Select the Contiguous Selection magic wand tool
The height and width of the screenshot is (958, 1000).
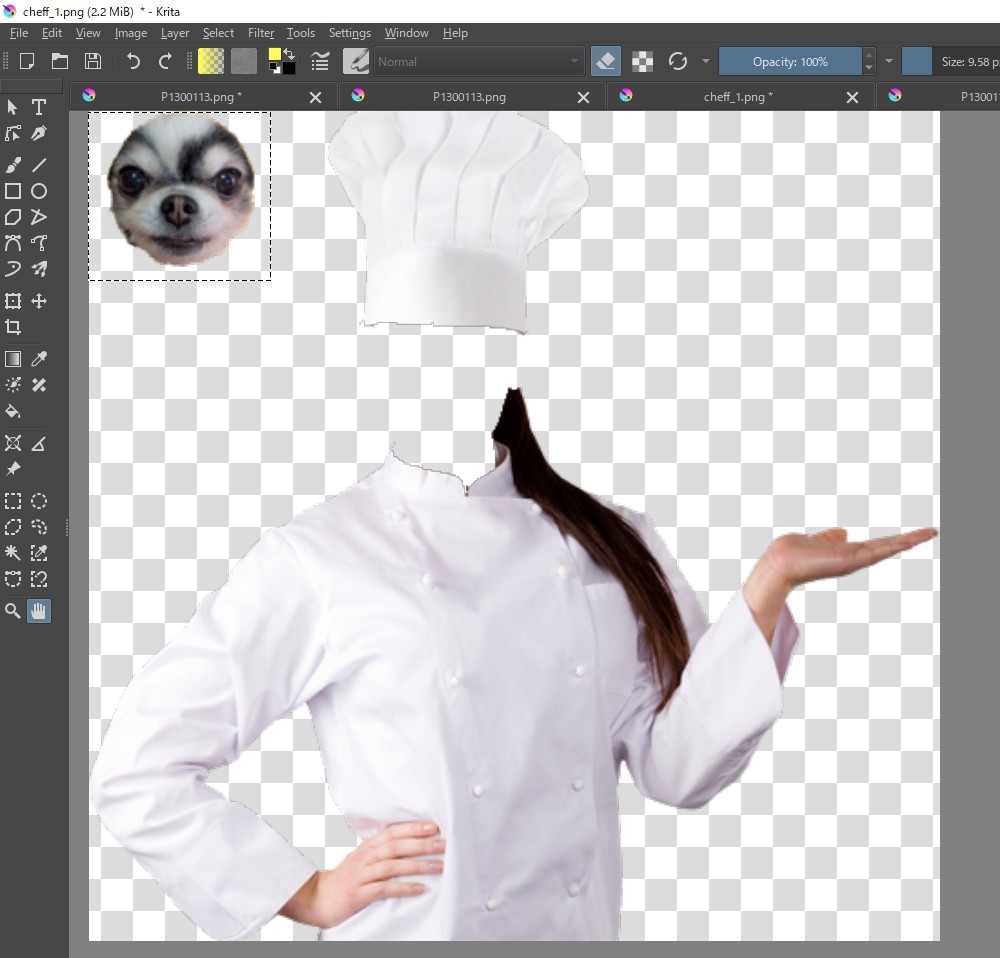point(13,553)
